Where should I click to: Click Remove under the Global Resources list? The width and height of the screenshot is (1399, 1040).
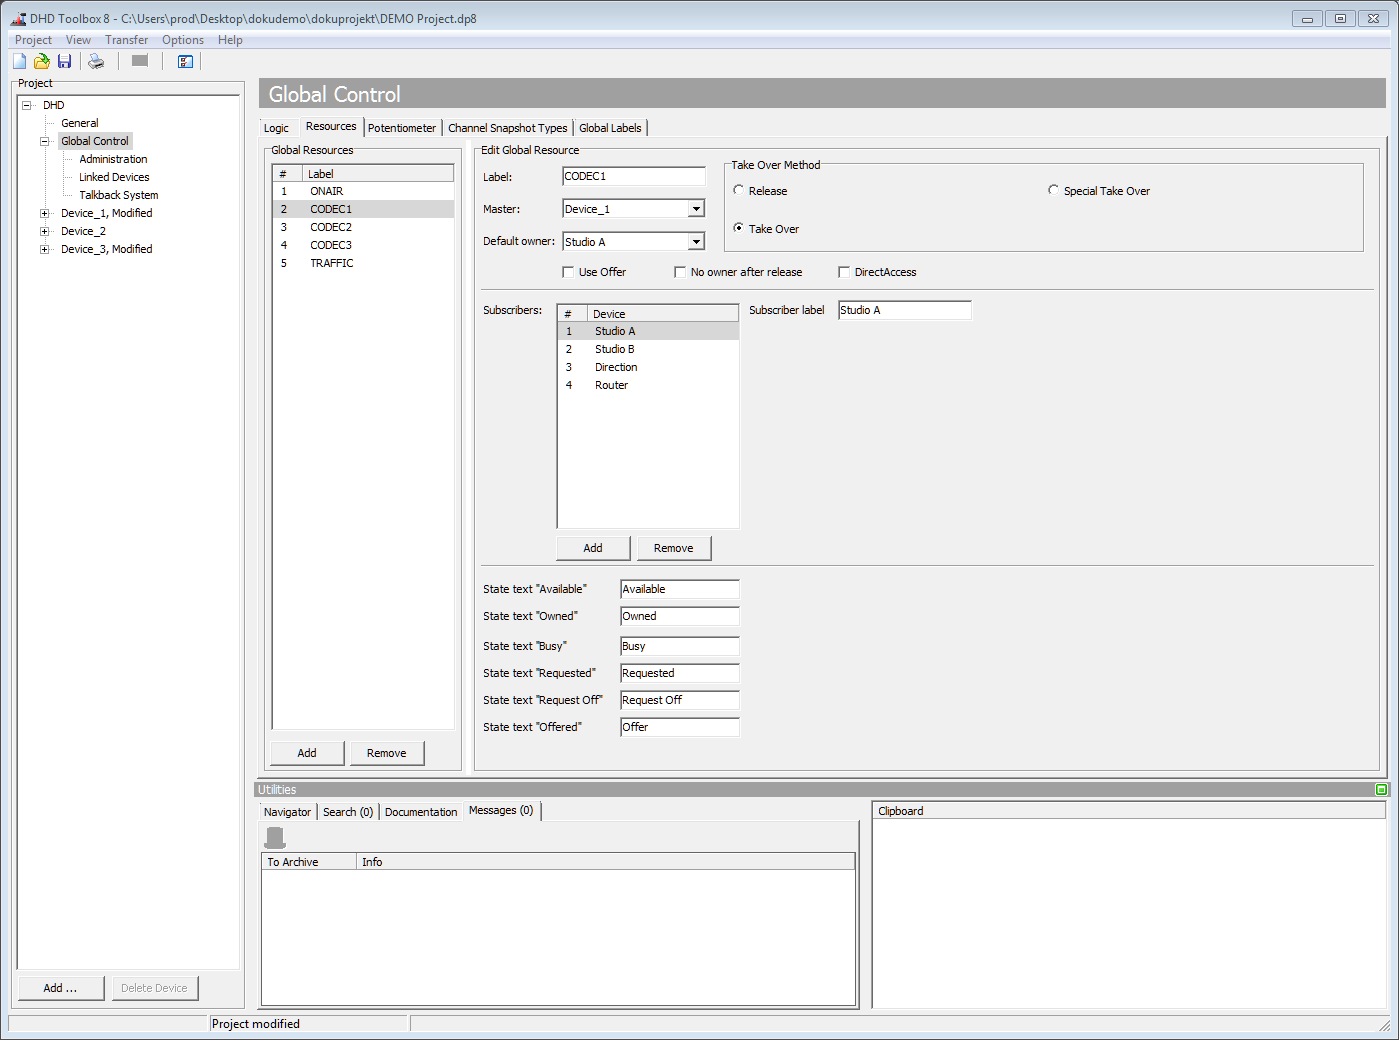coord(387,752)
